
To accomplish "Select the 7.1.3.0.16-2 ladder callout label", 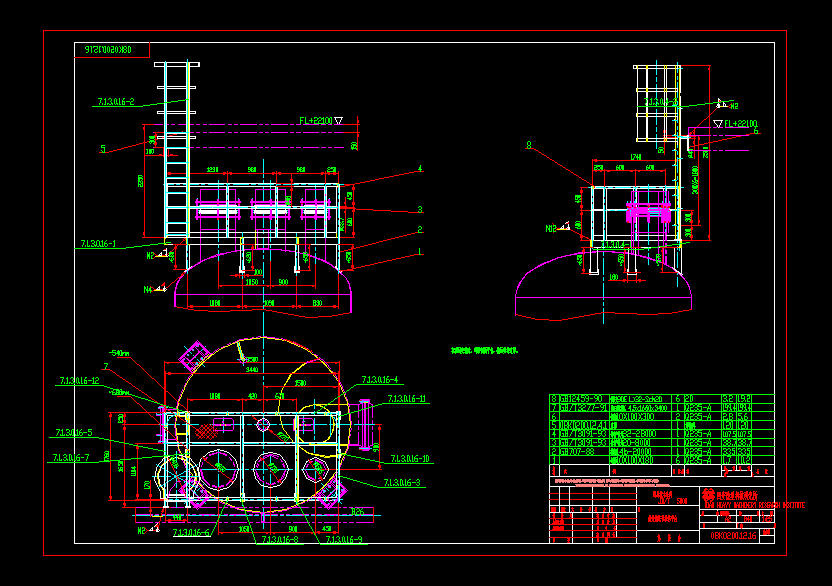I will click(116, 101).
